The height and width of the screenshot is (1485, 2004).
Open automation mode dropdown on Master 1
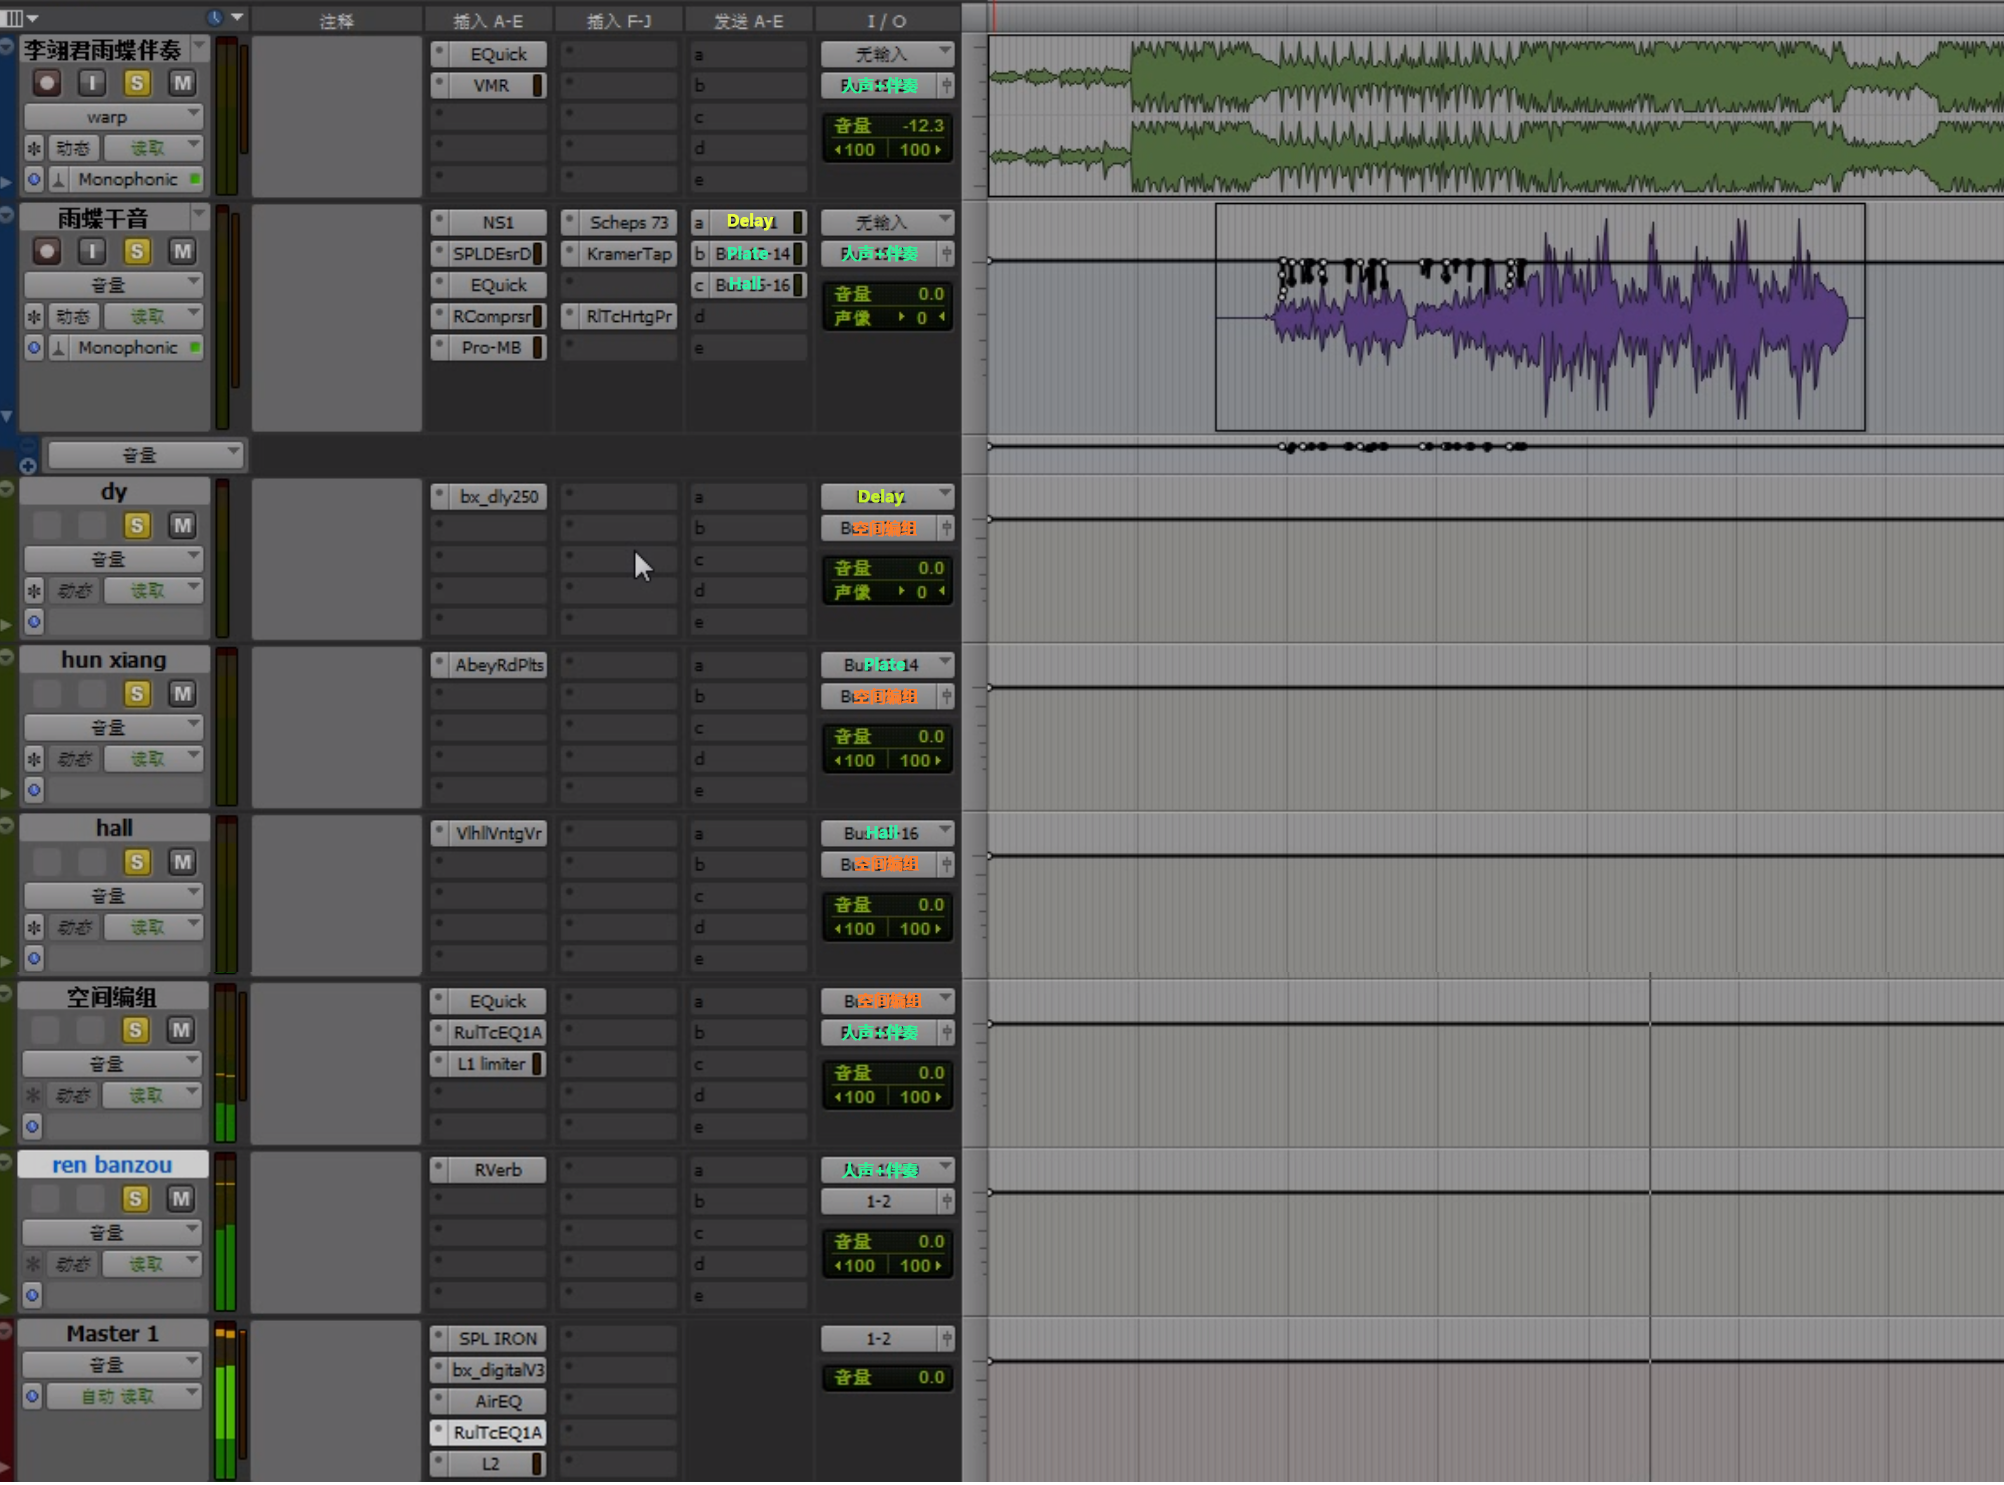[x=124, y=1396]
